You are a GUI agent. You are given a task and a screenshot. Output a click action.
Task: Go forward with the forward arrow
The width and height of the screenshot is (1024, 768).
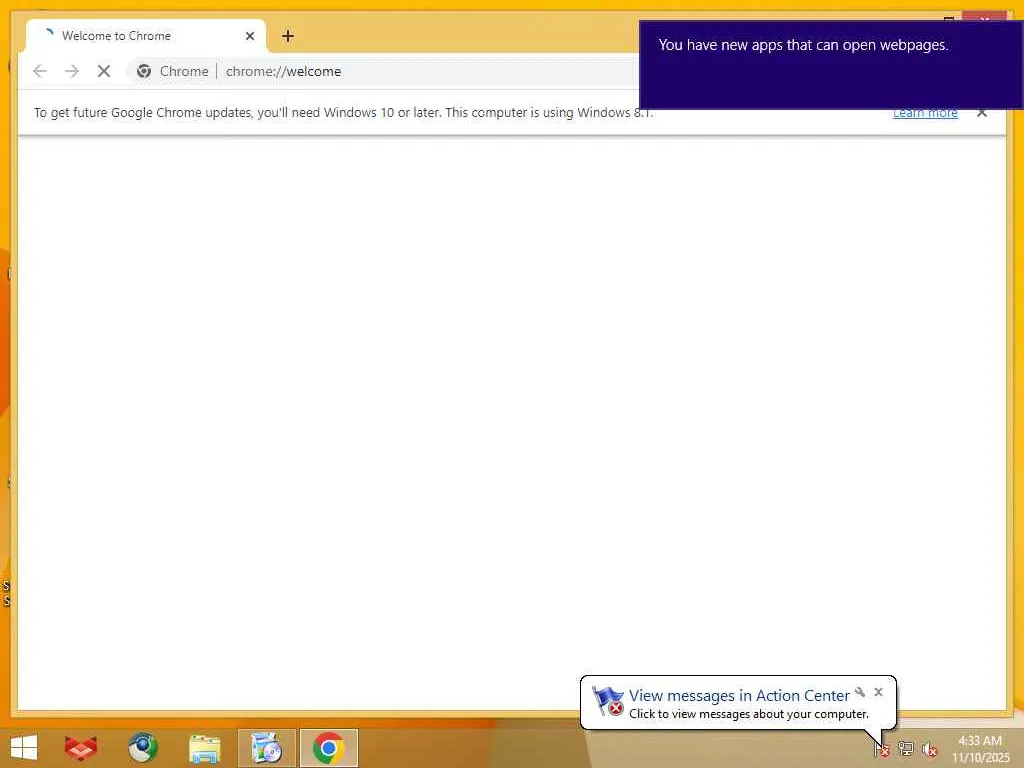point(72,71)
